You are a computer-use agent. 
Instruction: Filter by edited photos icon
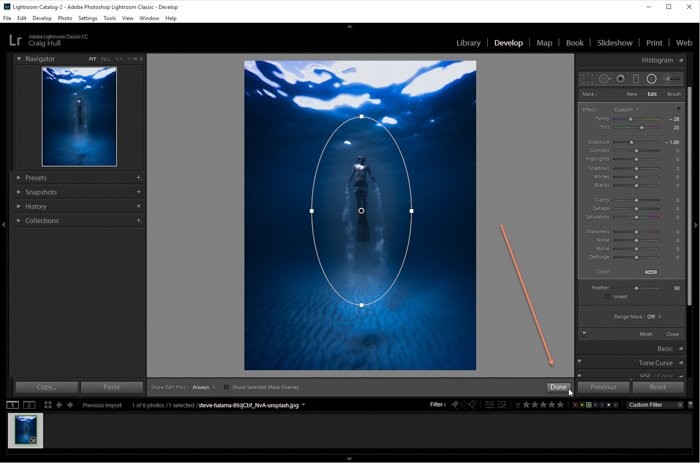click(x=490, y=405)
